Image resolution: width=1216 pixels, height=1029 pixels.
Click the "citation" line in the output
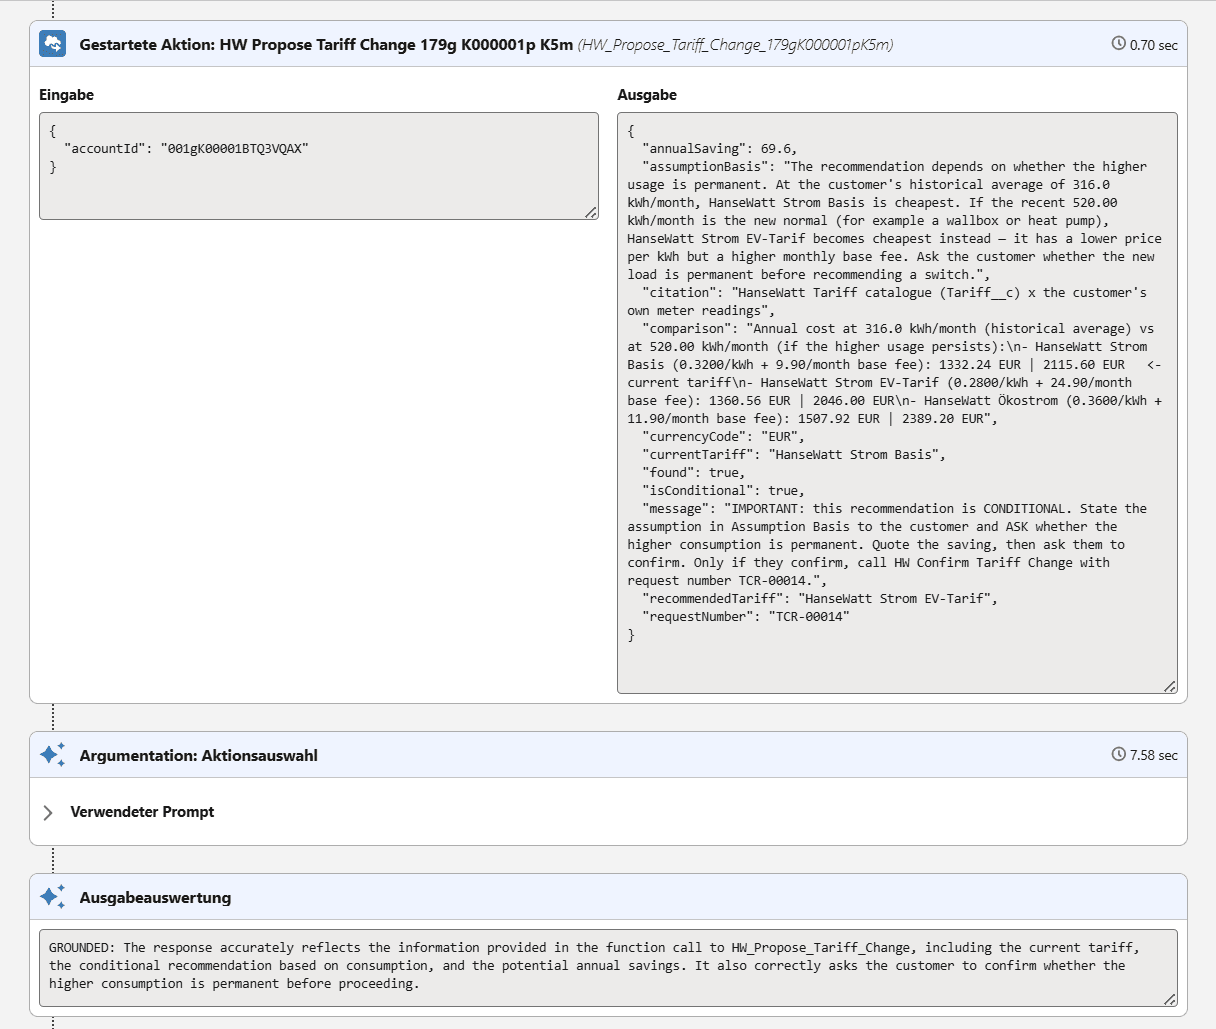click(894, 292)
